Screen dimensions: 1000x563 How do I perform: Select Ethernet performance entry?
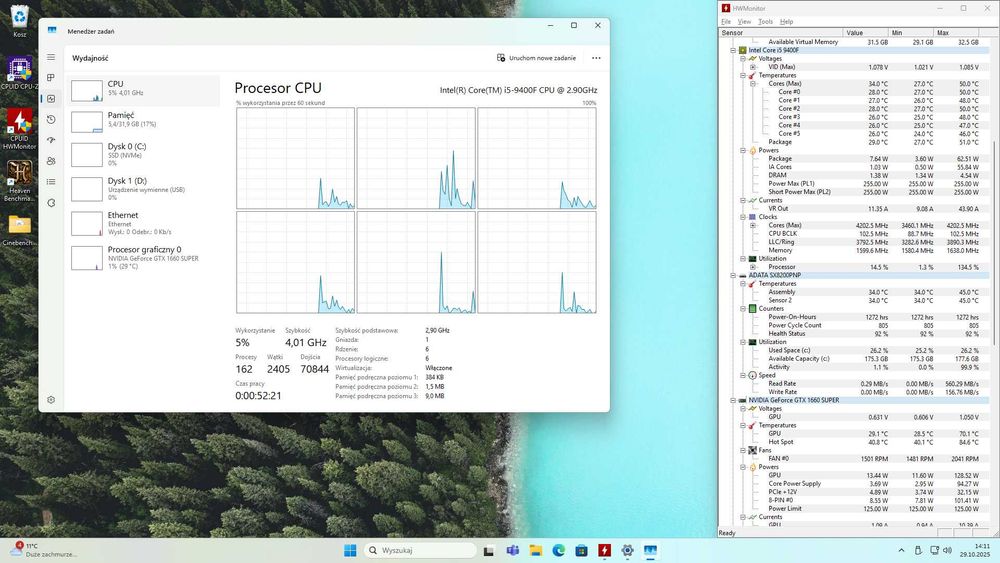click(143, 223)
